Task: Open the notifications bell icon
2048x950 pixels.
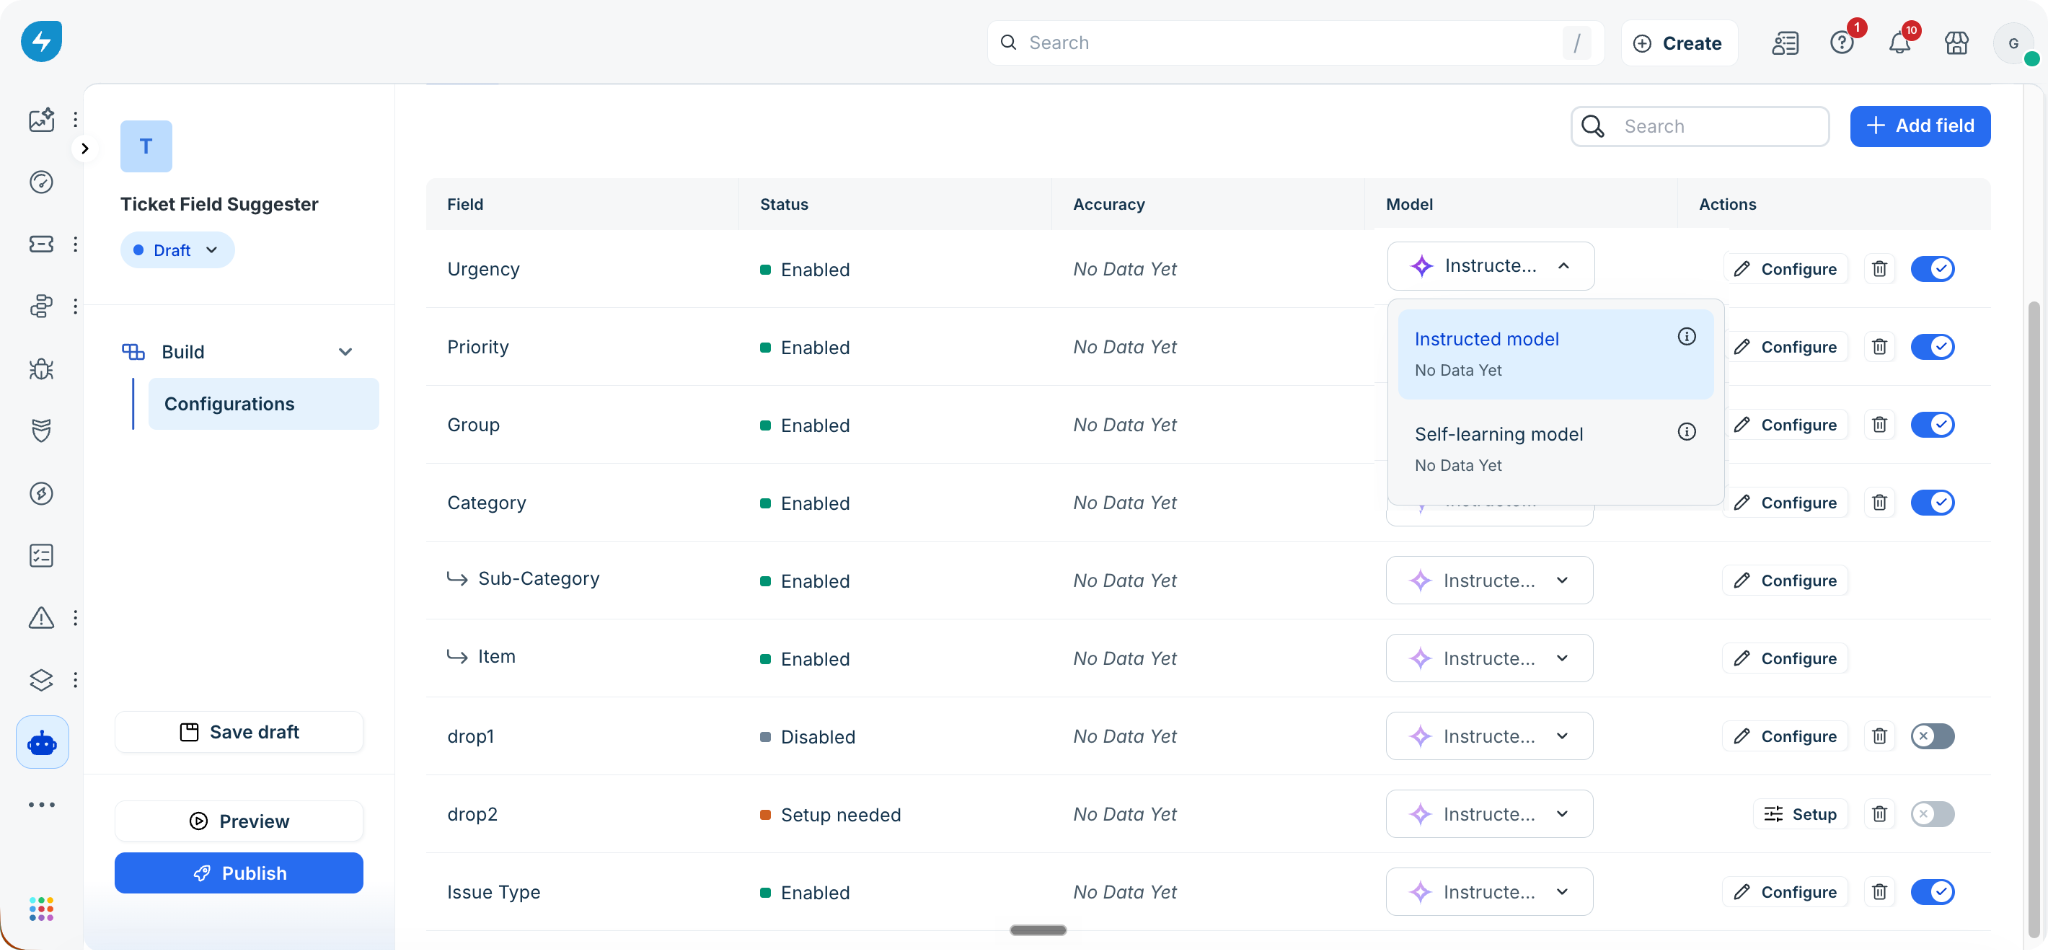Action: 1899,43
